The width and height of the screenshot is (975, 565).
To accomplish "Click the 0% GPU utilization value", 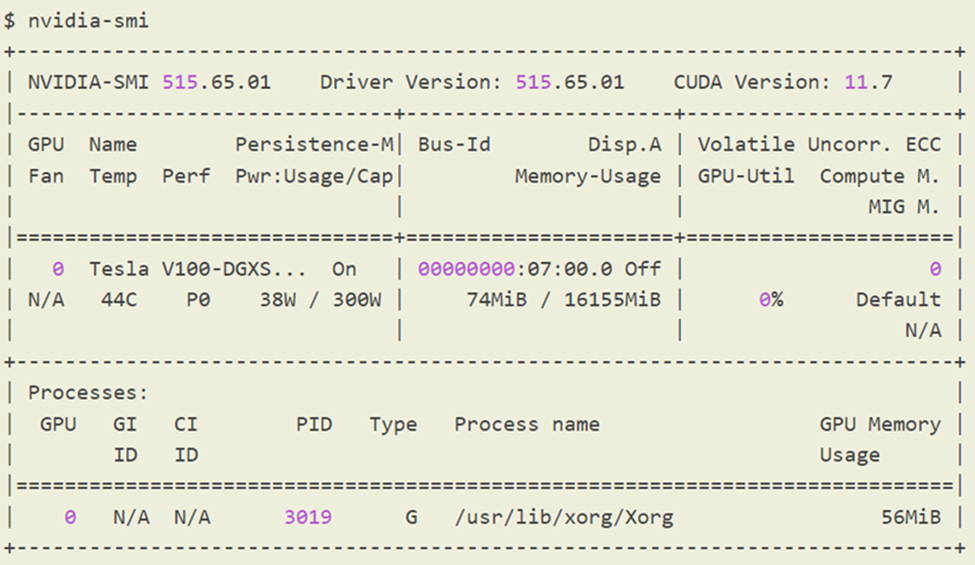I will coord(771,300).
